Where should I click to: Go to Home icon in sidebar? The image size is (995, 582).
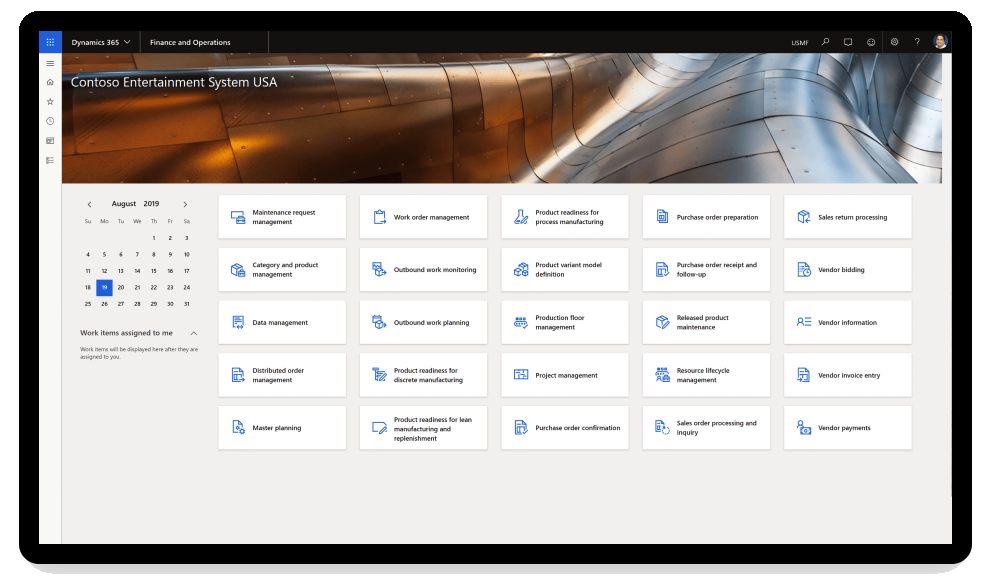tap(50, 82)
